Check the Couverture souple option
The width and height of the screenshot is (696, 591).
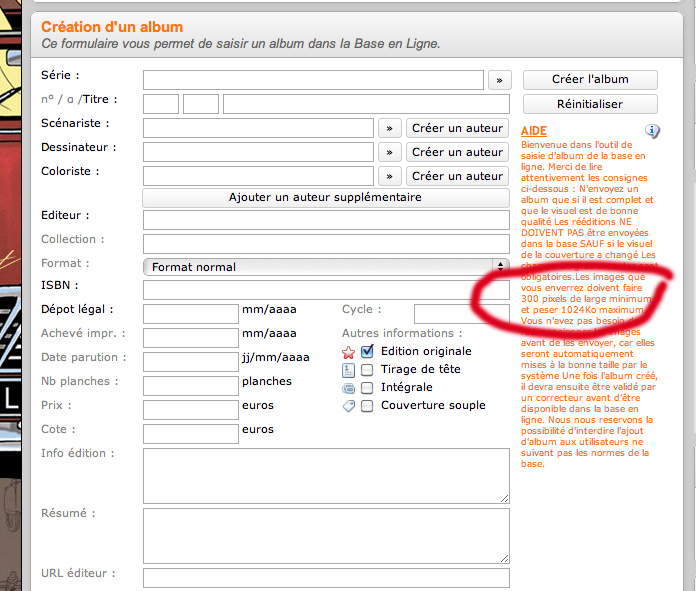[367, 405]
